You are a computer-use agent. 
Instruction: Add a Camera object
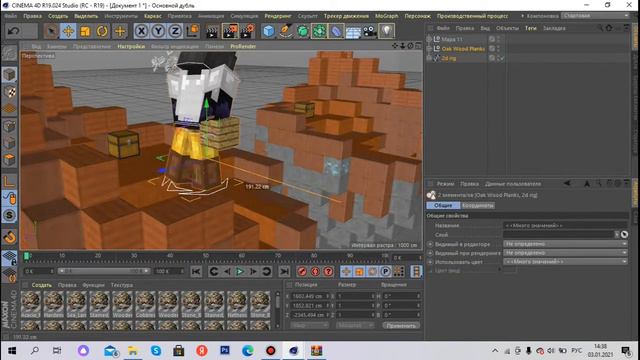coord(370,31)
